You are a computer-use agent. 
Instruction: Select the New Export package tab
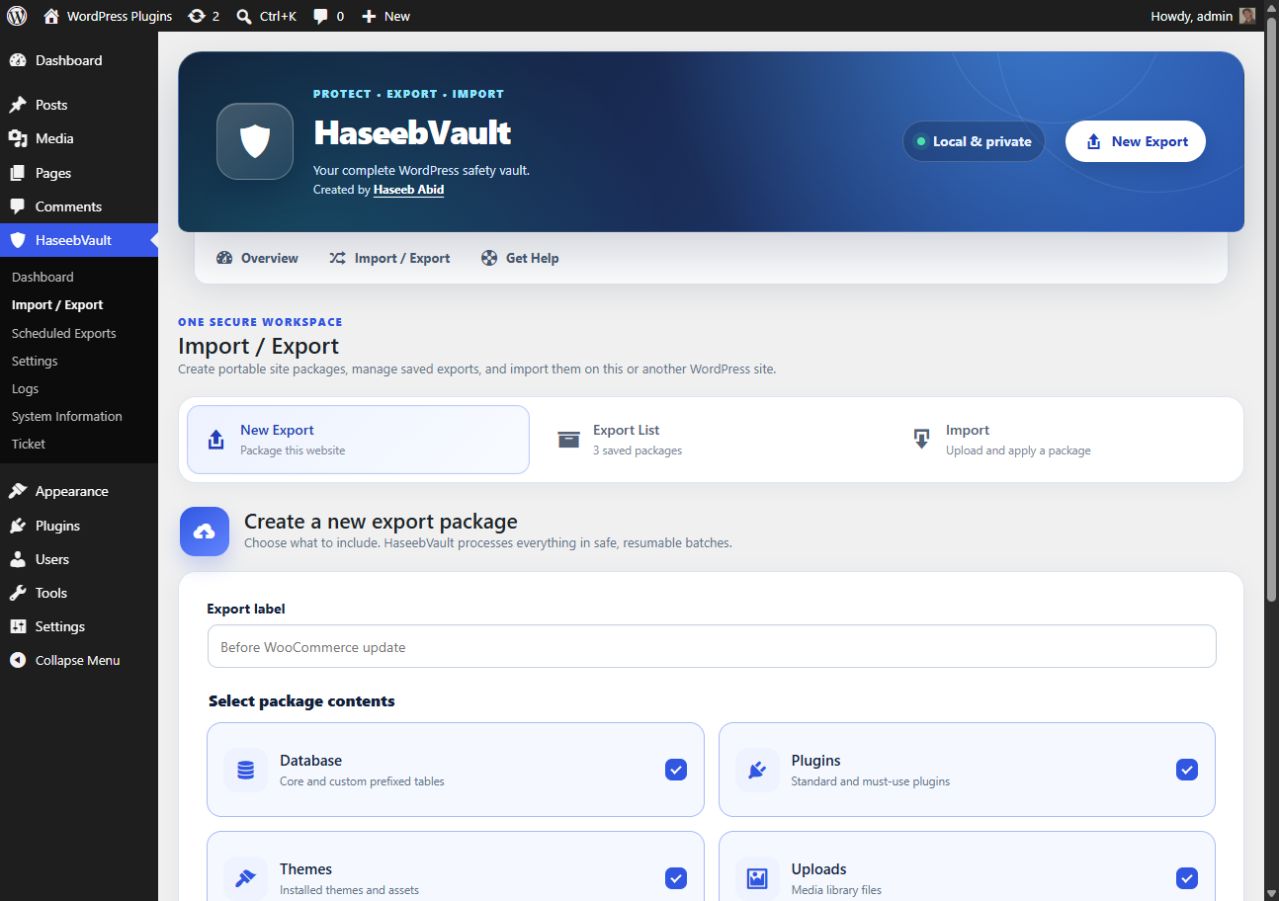(x=358, y=439)
